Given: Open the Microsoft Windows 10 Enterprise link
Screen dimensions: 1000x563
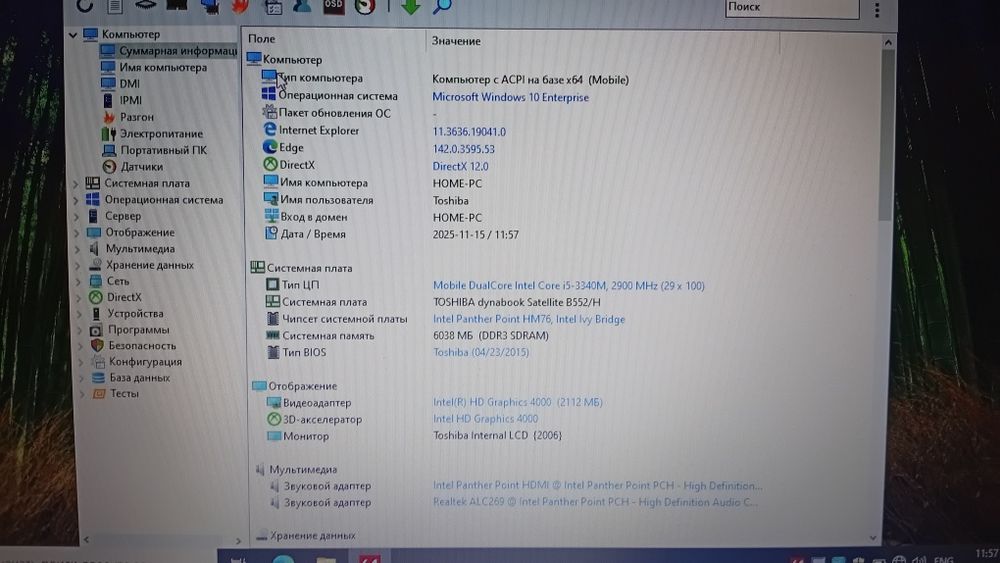Looking at the screenshot, I should tap(510, 98).
